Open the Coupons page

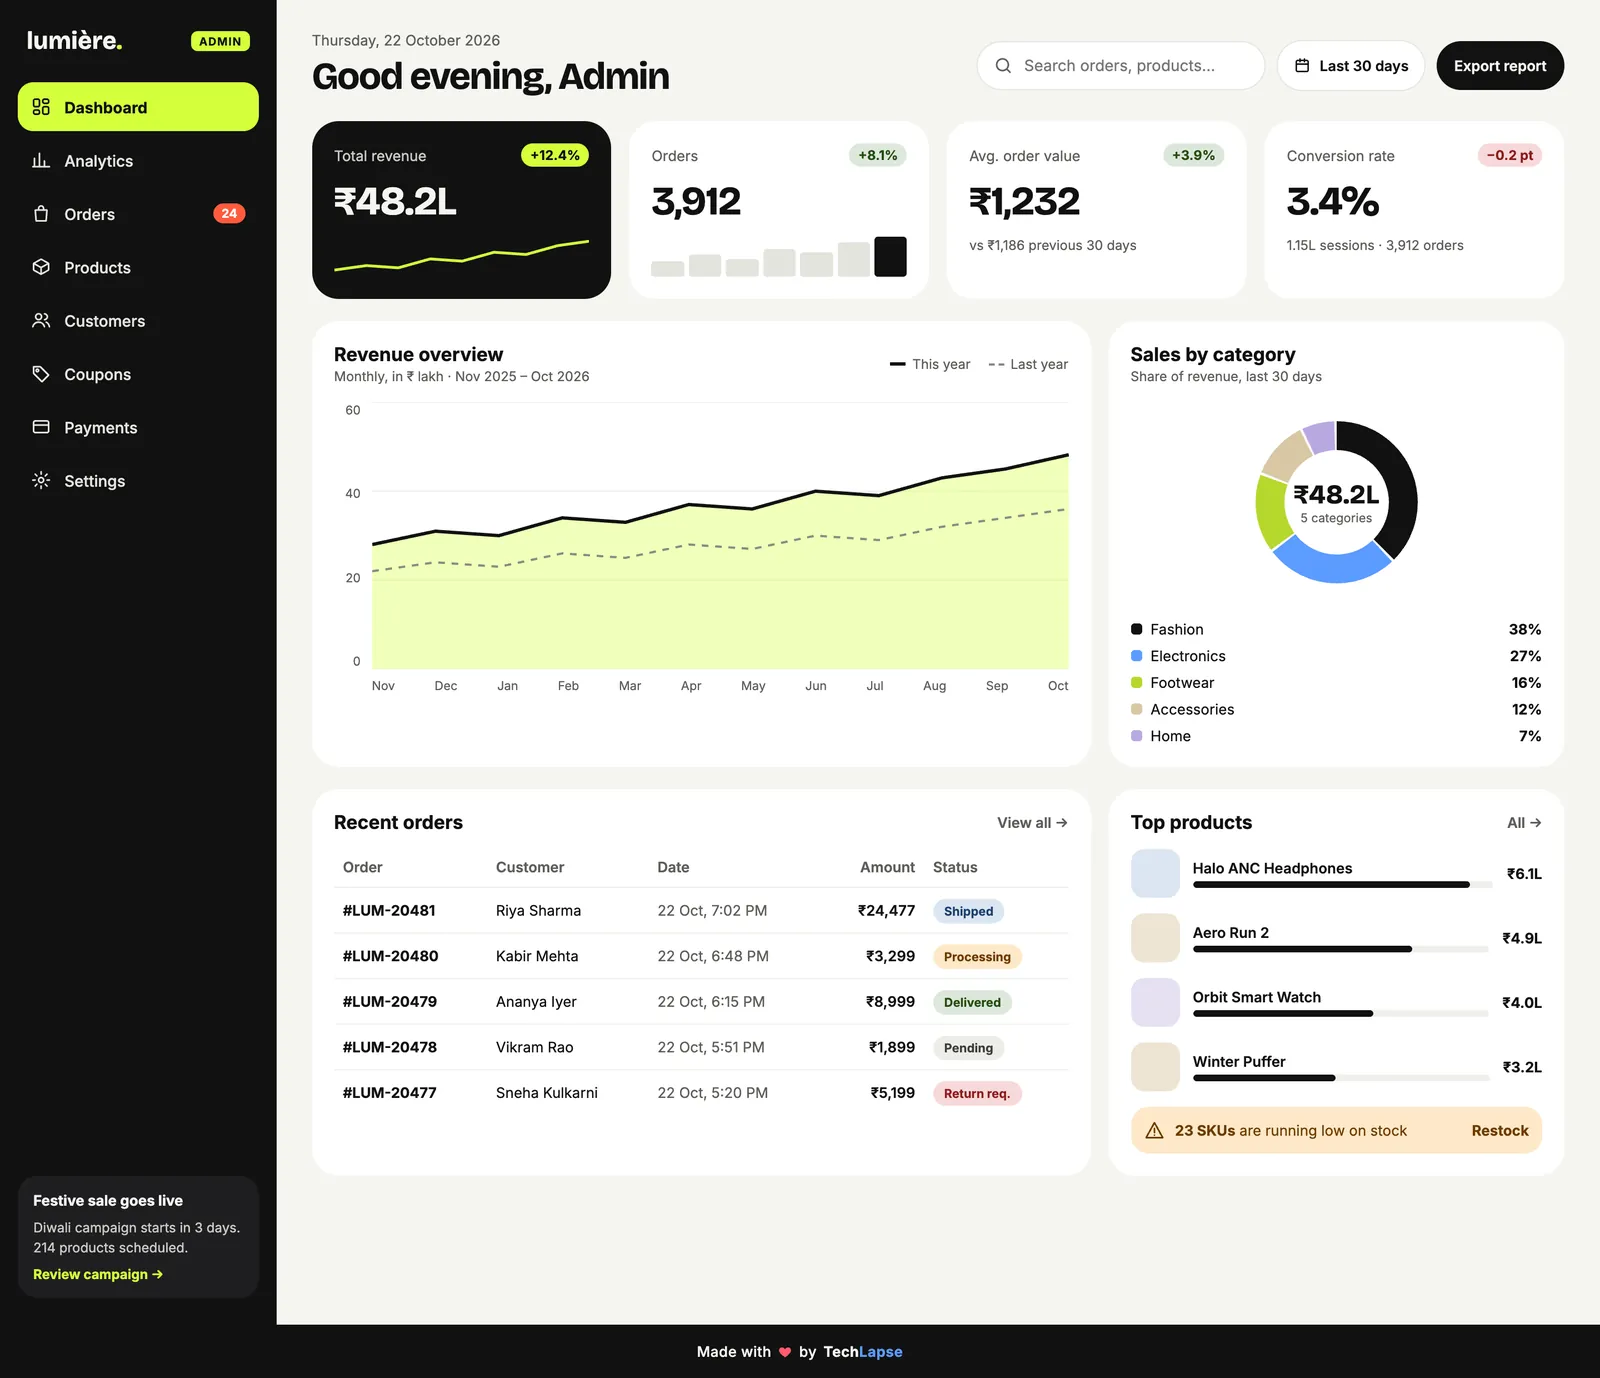(138, 374)
